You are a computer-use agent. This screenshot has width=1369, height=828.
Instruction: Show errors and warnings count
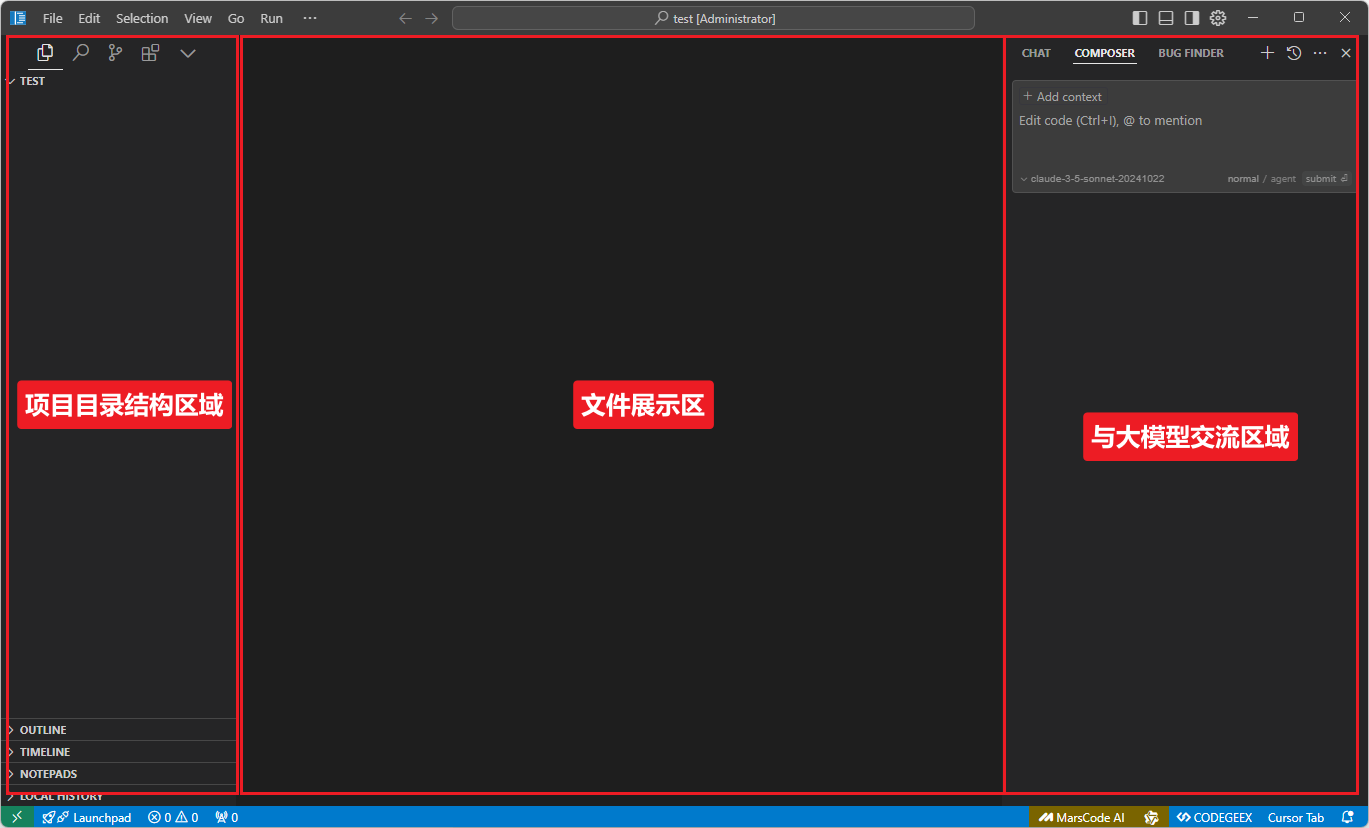tap(173, 817)
